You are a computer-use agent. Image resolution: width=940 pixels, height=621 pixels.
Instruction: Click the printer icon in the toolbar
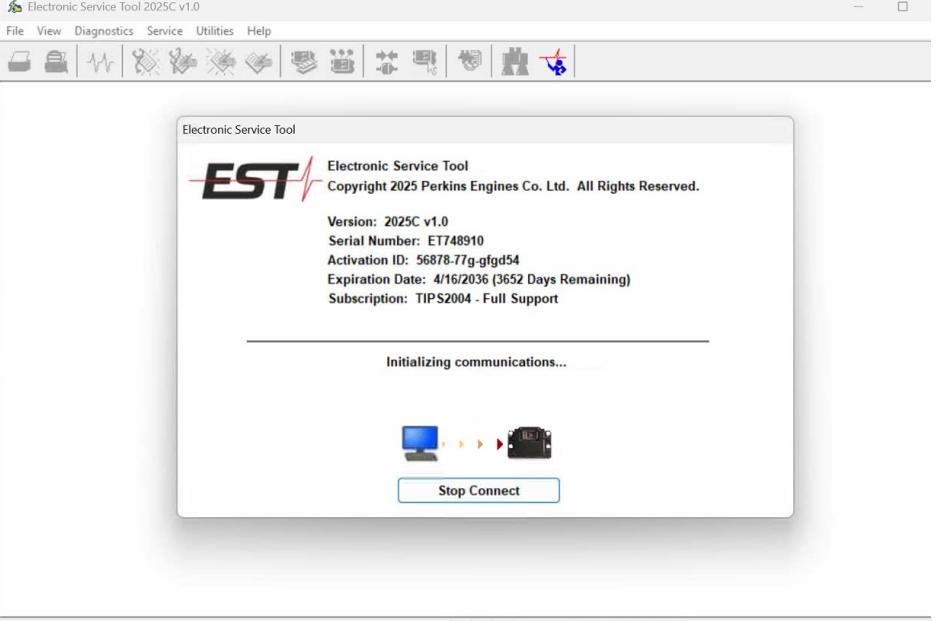(x=57, y=62)
